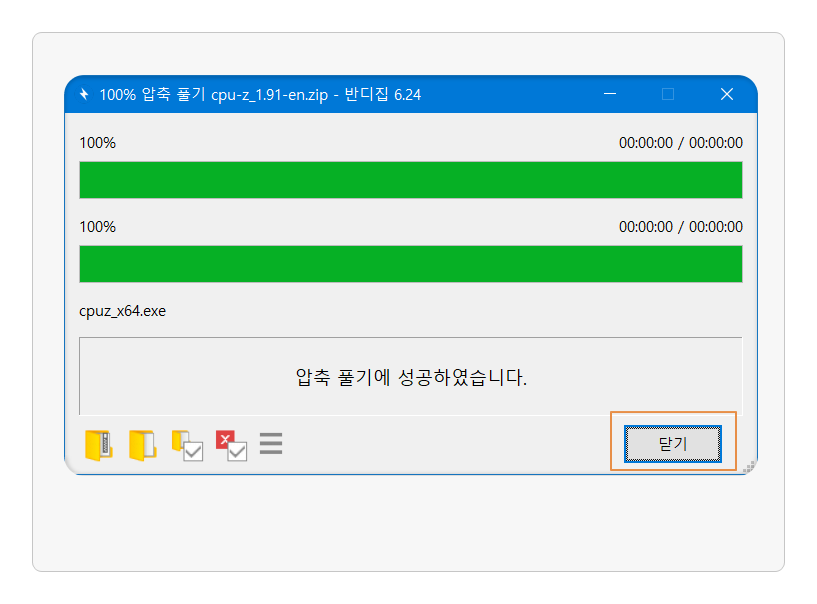Click the Bandizip lightning icon in title bar

tap(84, 94)
